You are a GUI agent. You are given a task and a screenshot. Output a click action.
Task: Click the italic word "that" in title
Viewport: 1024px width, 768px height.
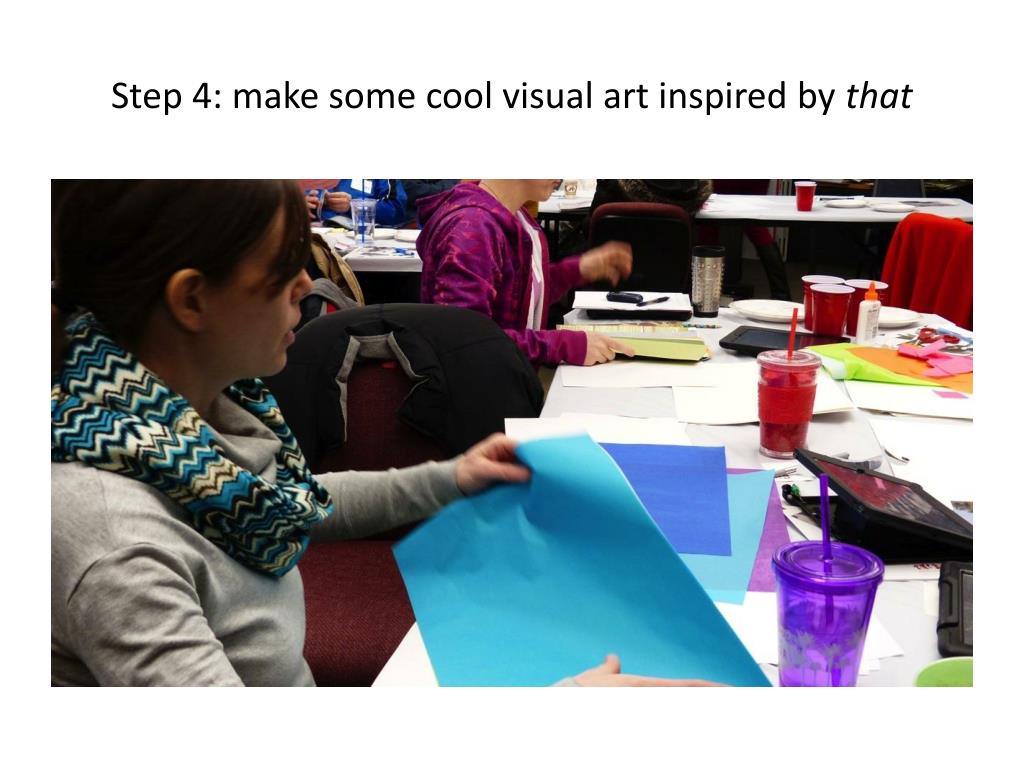(878, 97)
